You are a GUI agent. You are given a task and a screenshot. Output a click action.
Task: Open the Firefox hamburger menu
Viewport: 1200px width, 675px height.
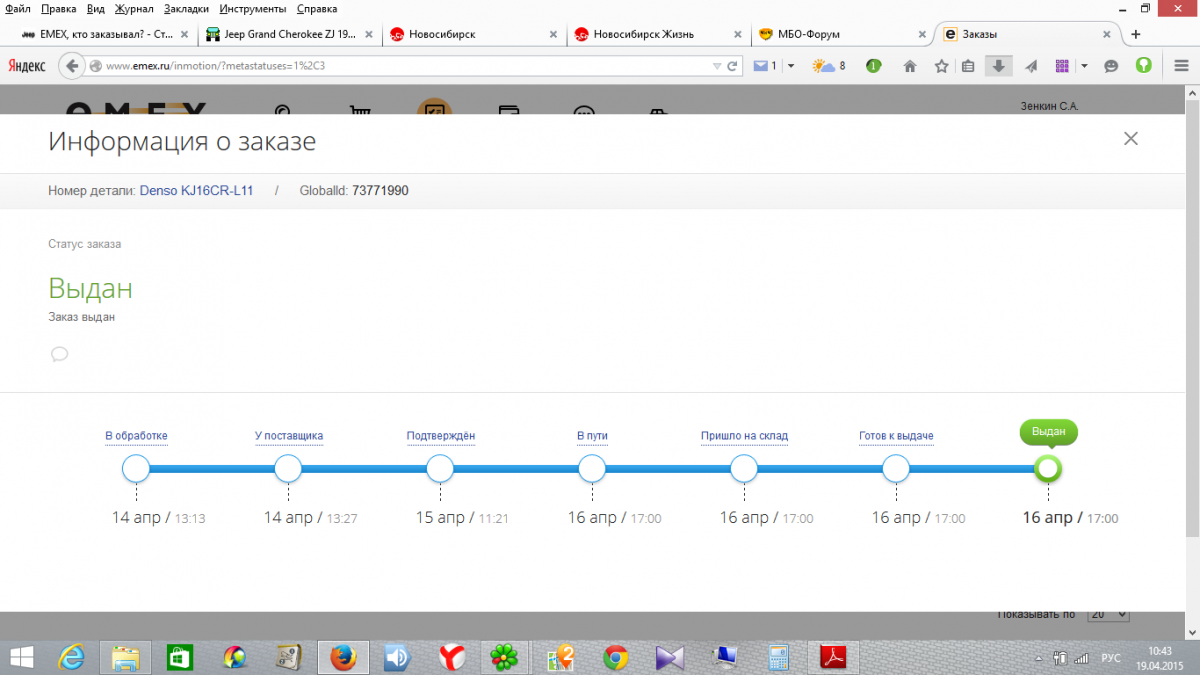[1181, 66]
